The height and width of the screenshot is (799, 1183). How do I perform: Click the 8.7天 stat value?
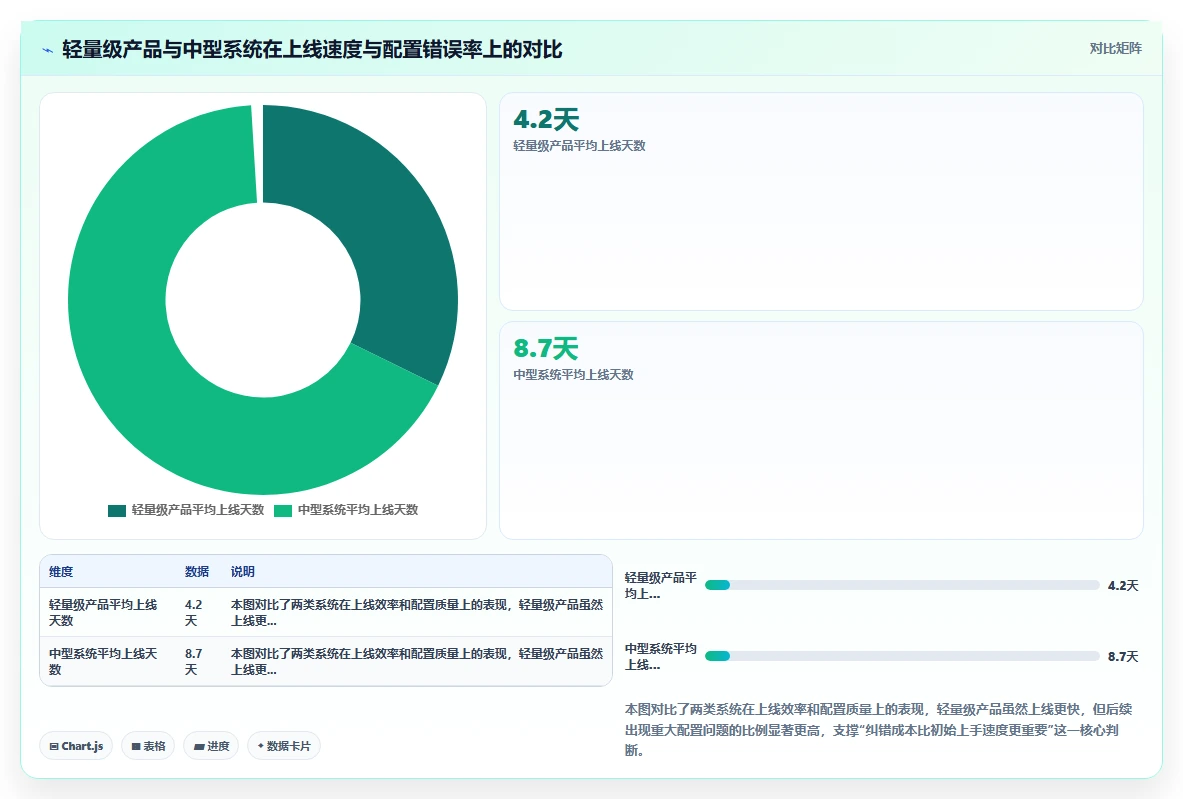click(545, 349)
